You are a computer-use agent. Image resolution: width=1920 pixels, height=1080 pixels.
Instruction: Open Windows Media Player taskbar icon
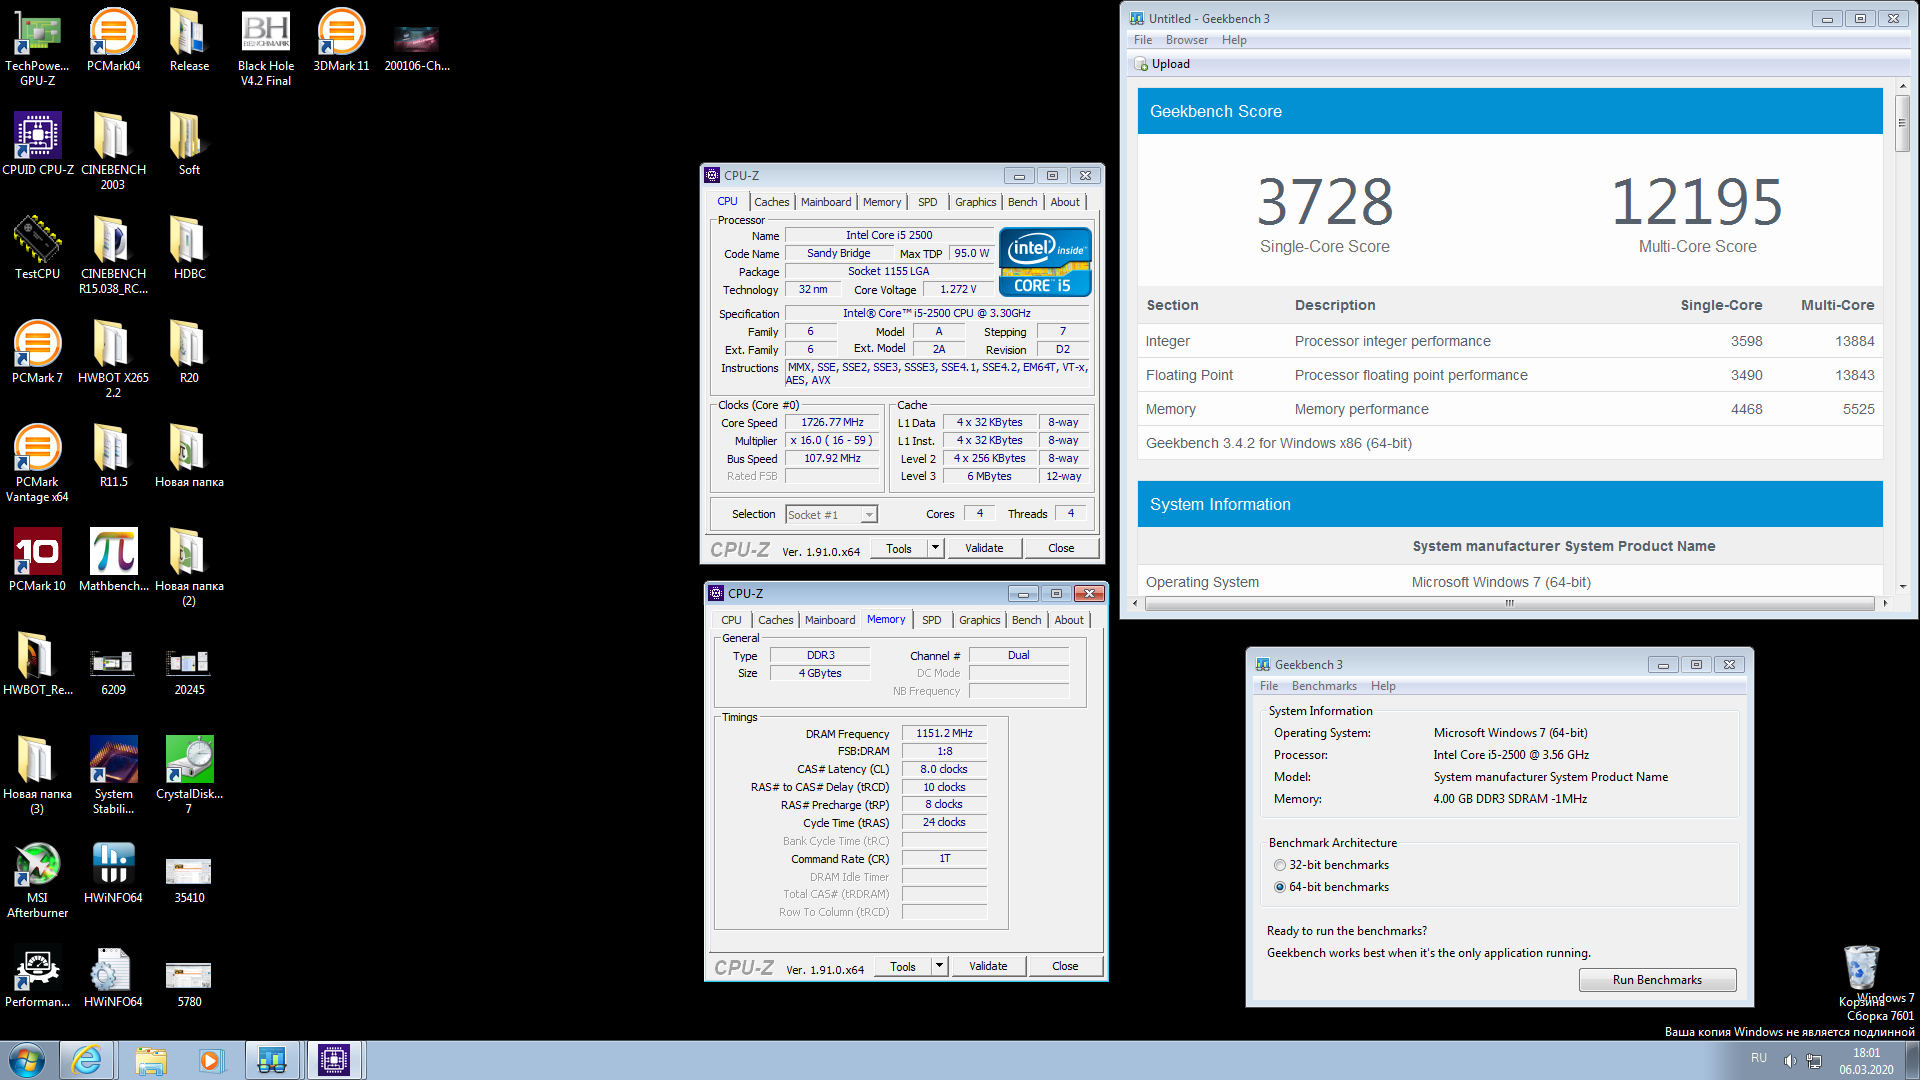[x=210, y=1060]
